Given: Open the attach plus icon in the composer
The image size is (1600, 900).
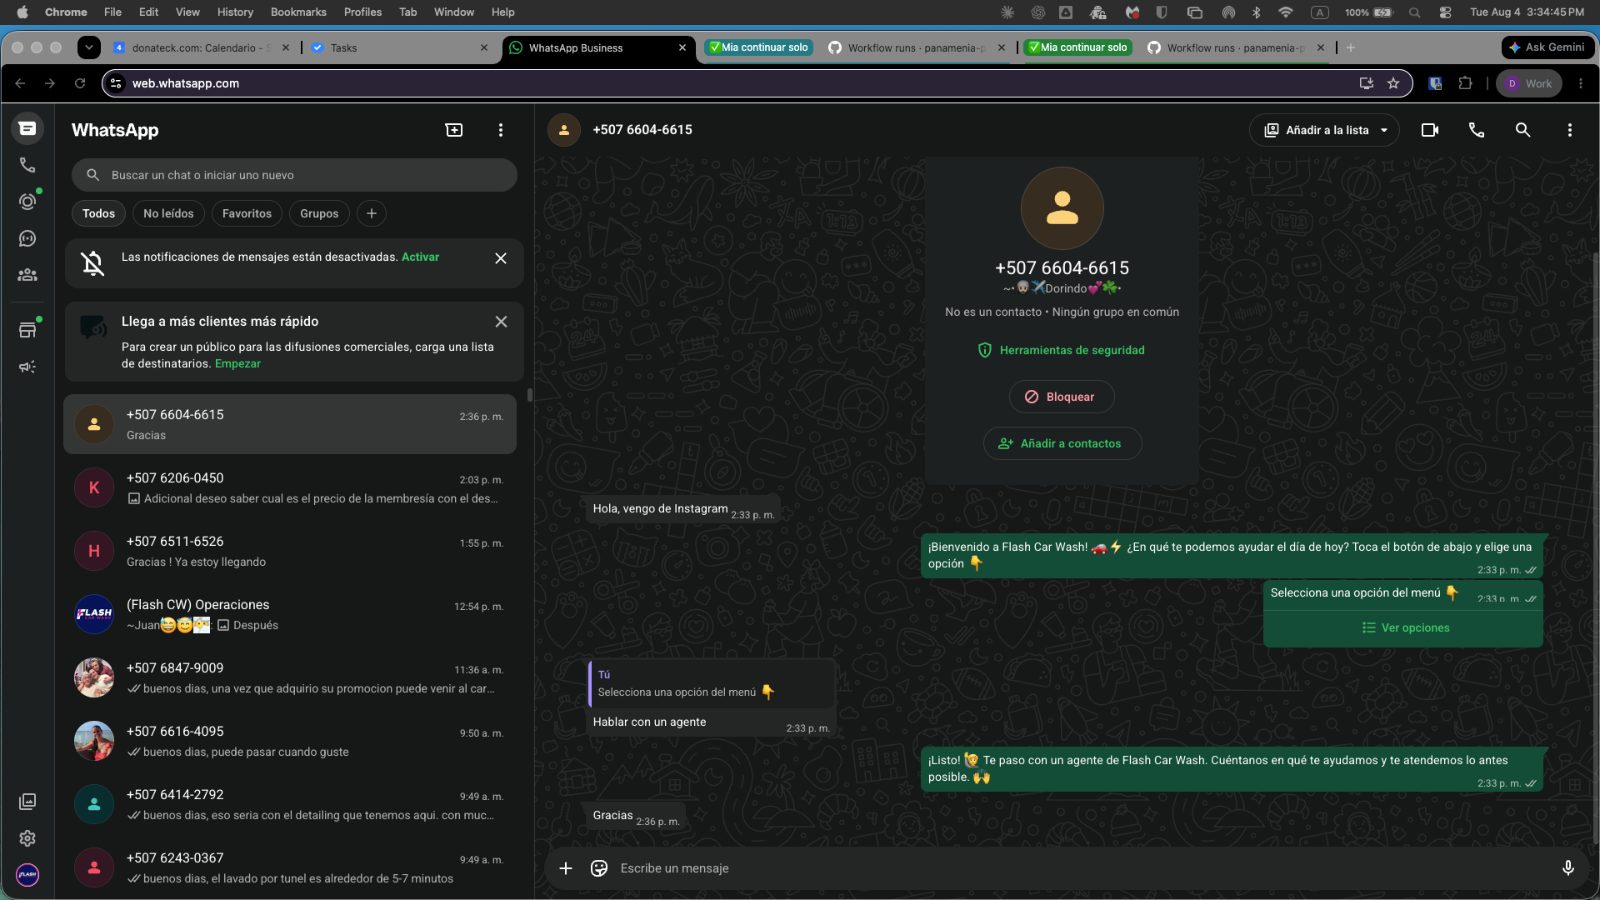Looking at the screenshot, I should point(566,868).
